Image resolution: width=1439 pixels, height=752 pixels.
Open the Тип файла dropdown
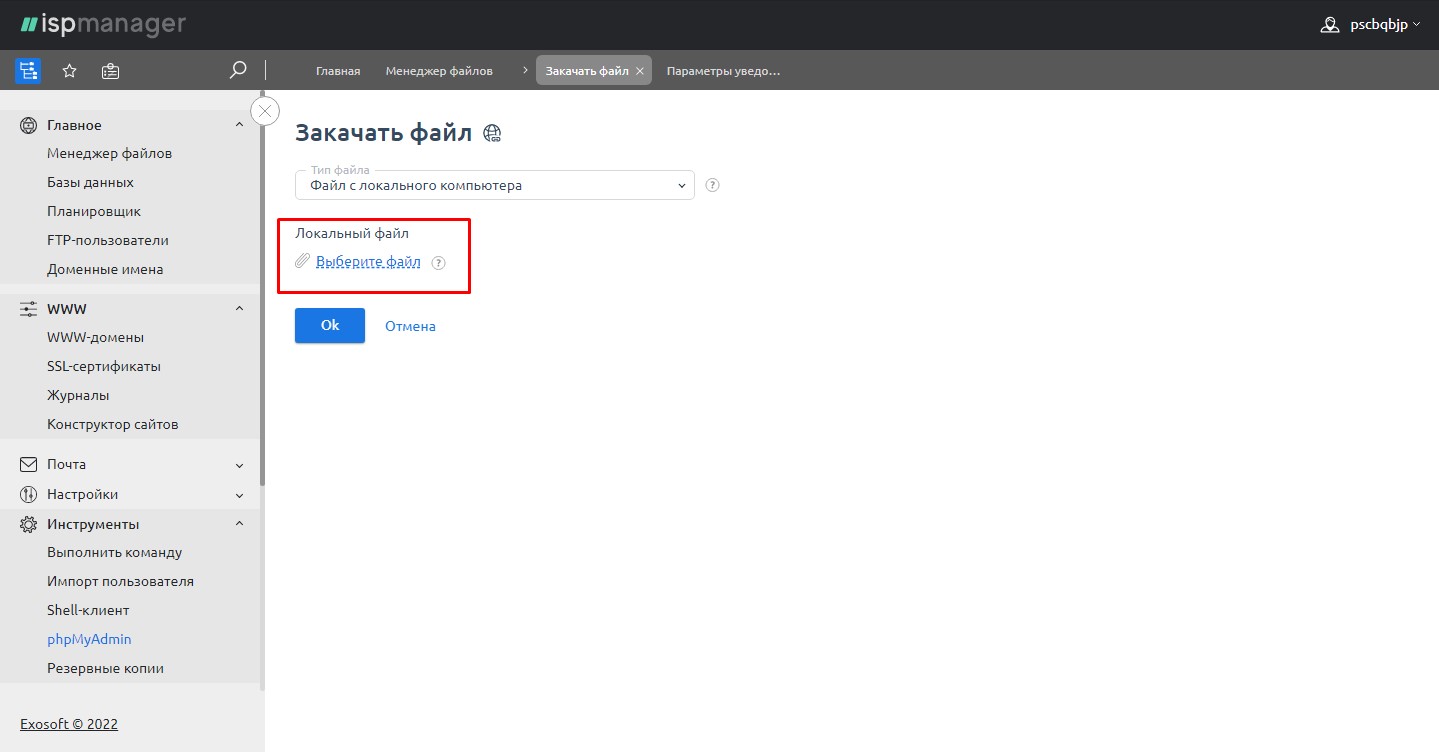pos(495,185)
